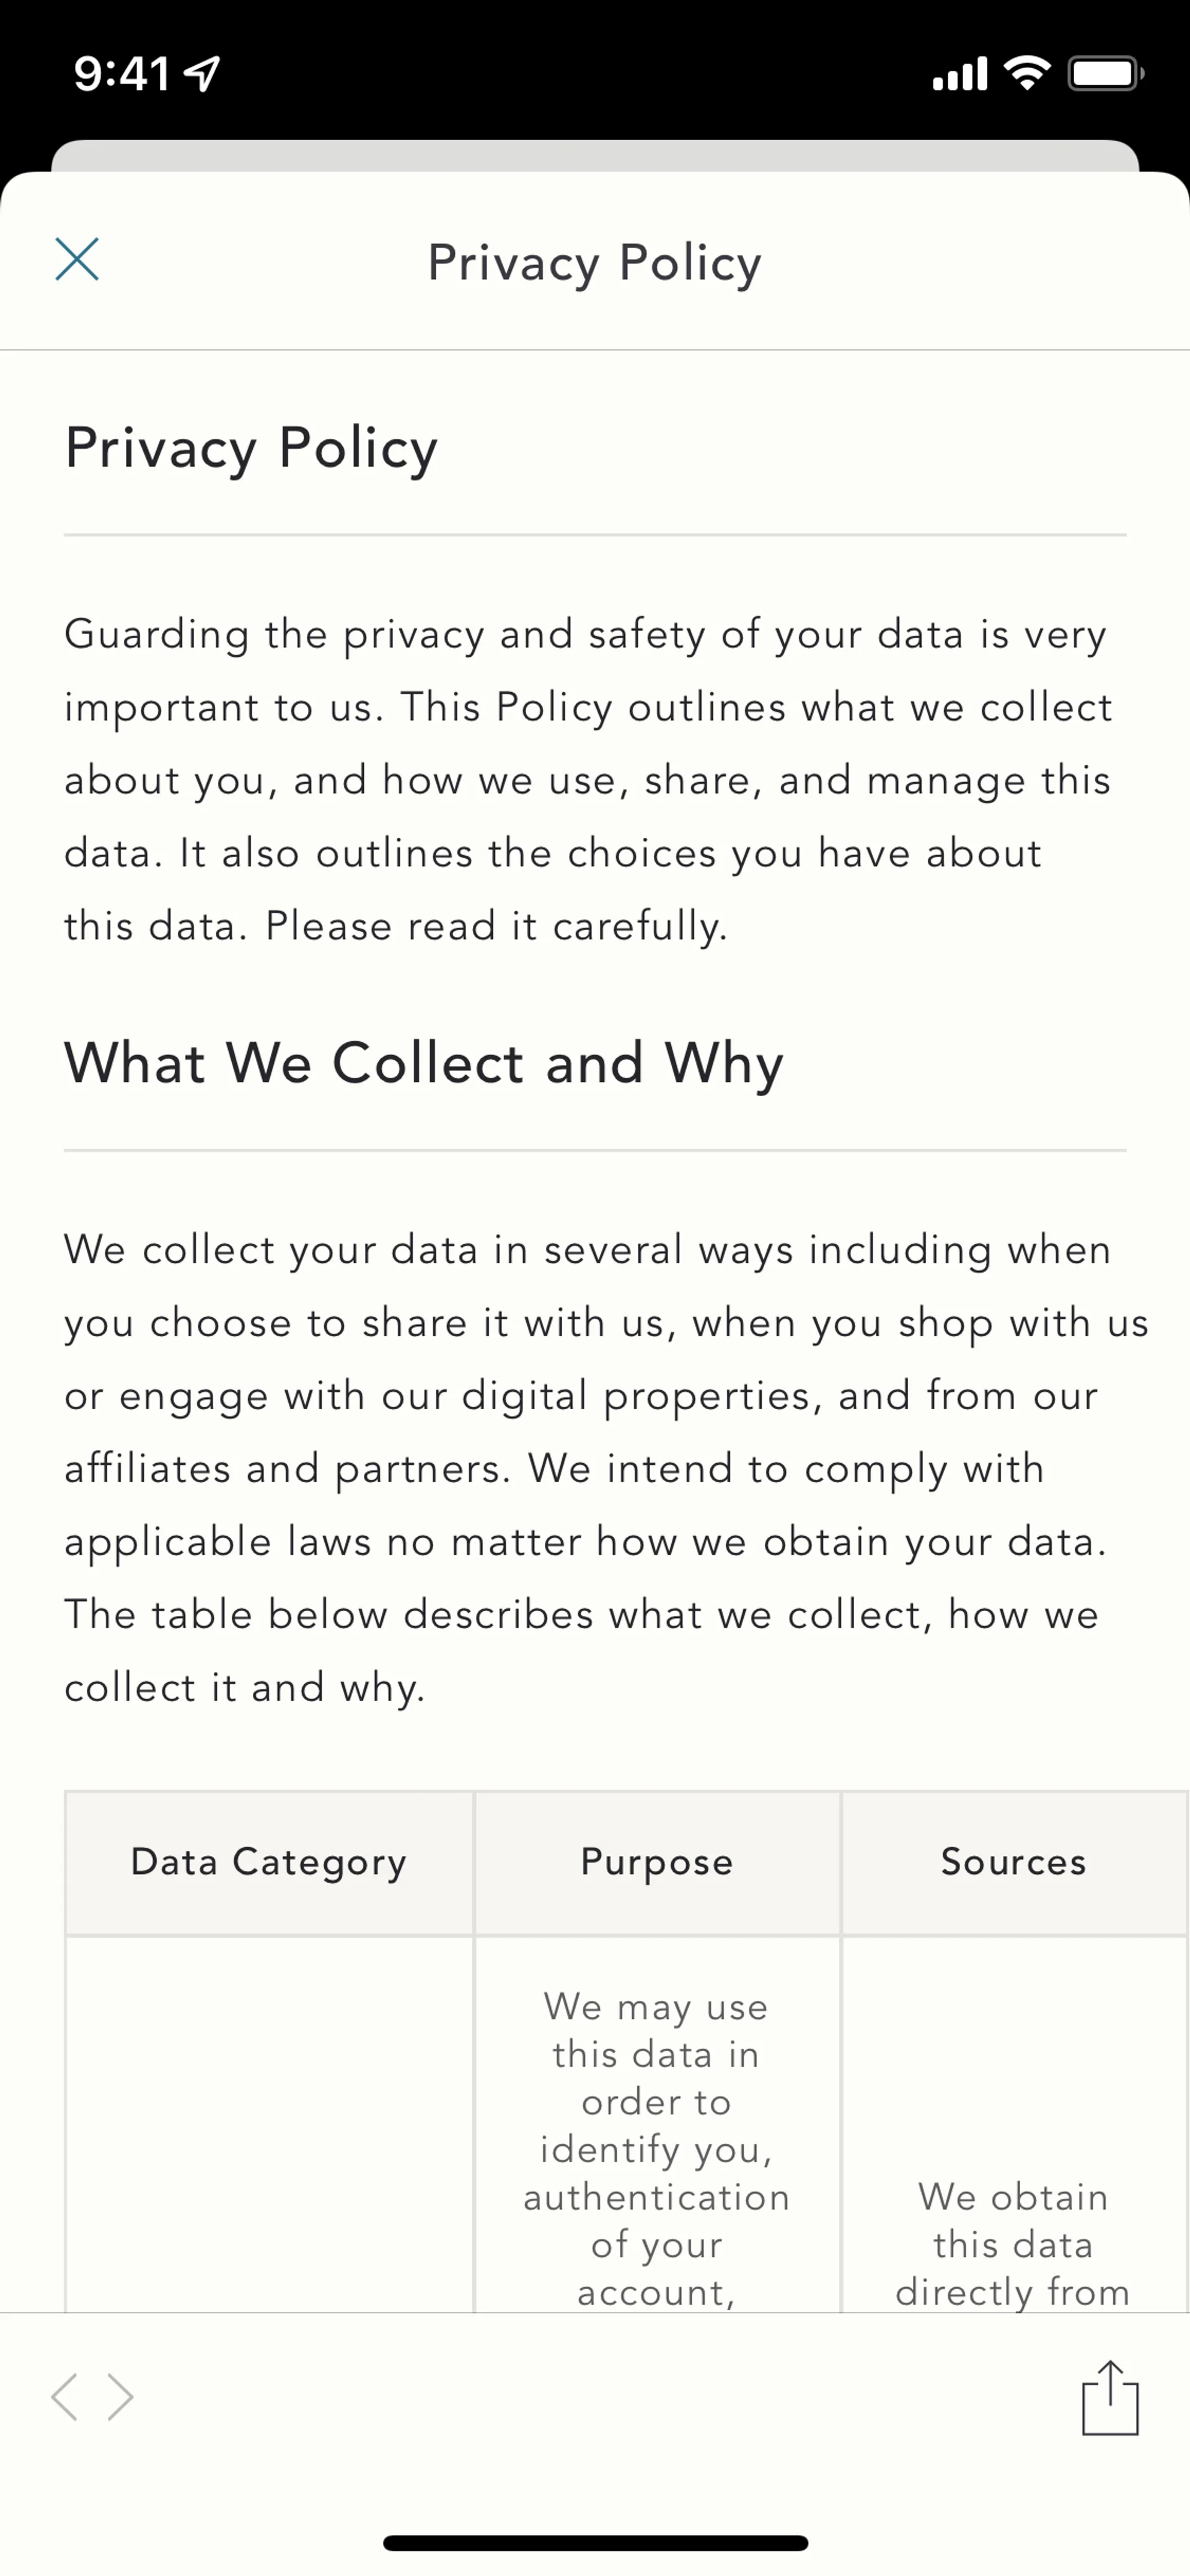Tap the Data Category column header
Screen dimensions: 1190x2576
[269, 1862]
